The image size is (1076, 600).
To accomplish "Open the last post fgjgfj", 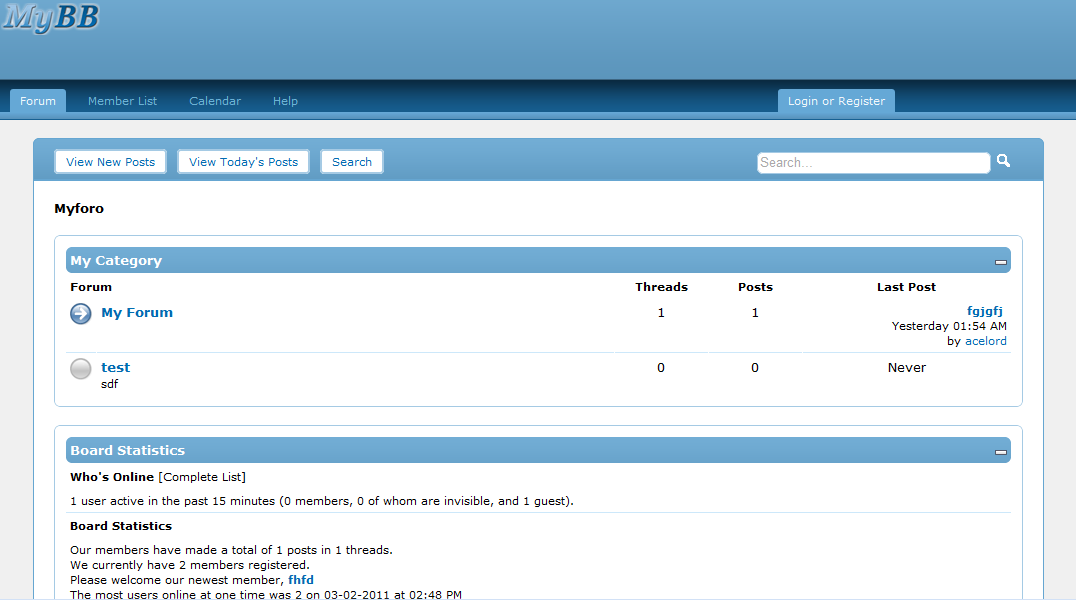I will click(984, 311).
